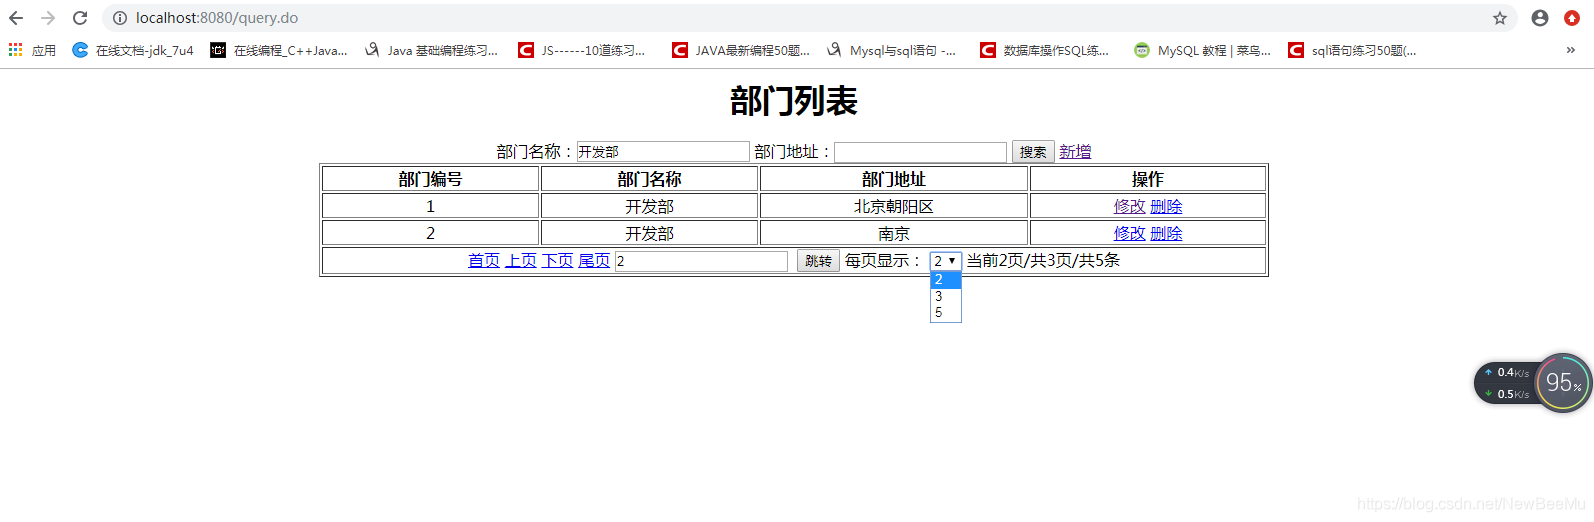
Task: Reload the page with refresh icon
Action: point(80,18)
